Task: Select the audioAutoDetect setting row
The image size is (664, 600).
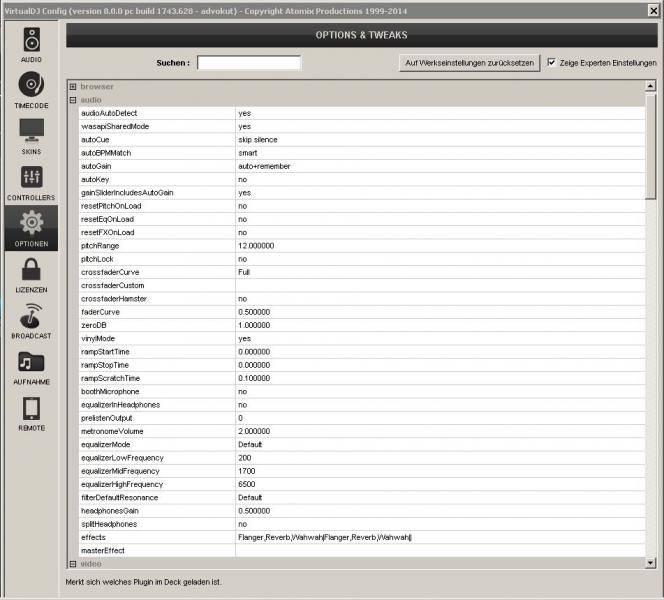Action: click(362, 113)
